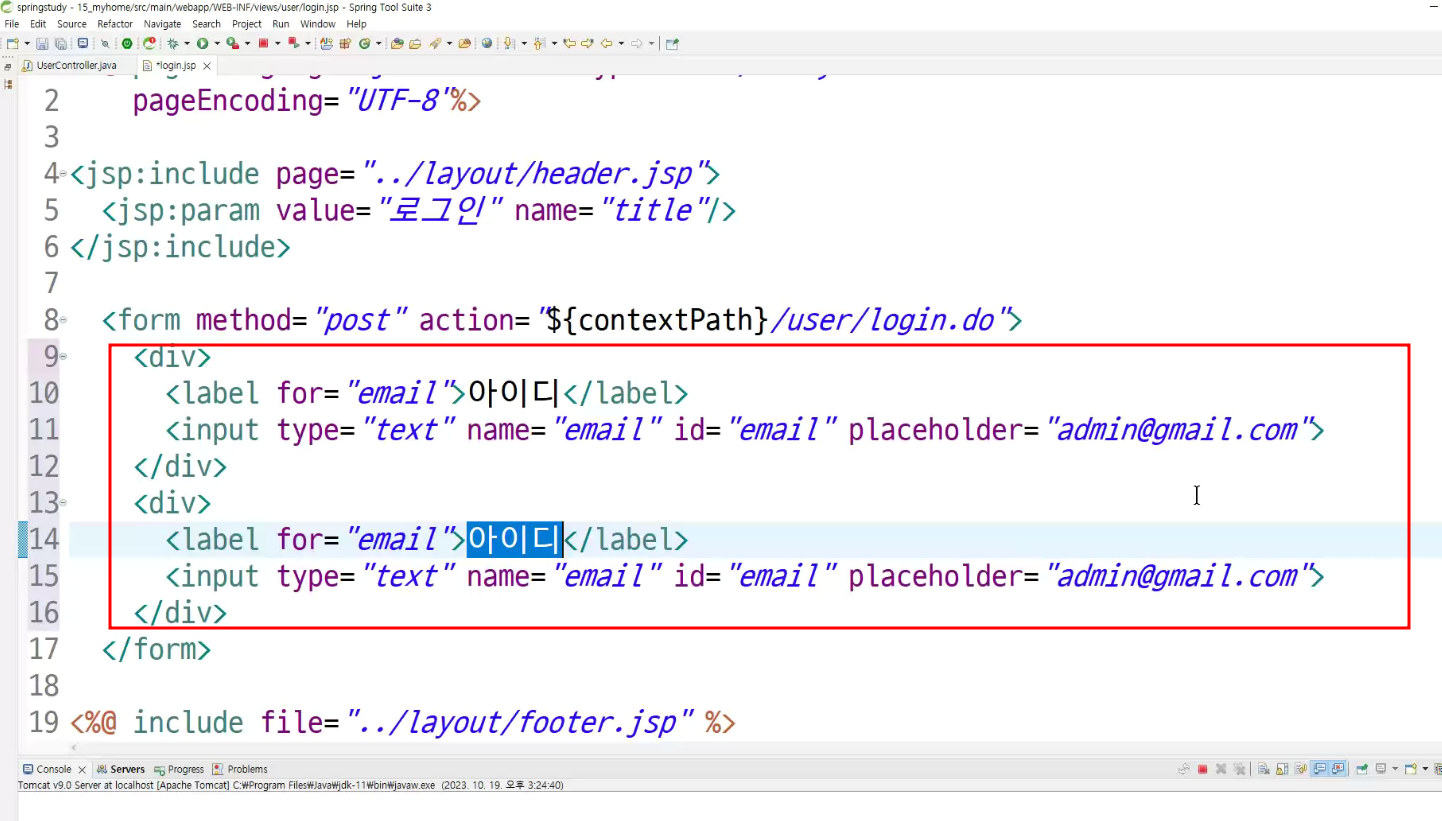Open the Display Selected Console dropdown arrow
1442x821 pixels.
[x=1395, y=769]
